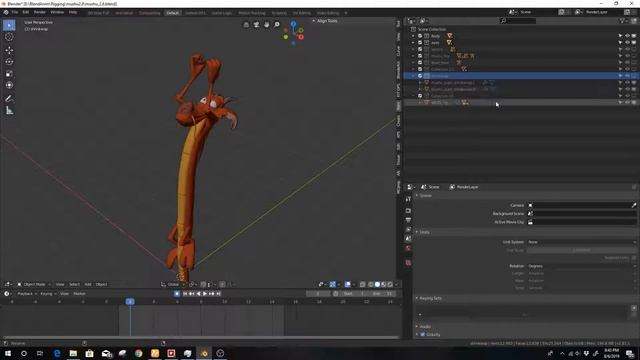Open Google Chrome from the taskbar
This screenshot has height=360, width=640.
138,353
